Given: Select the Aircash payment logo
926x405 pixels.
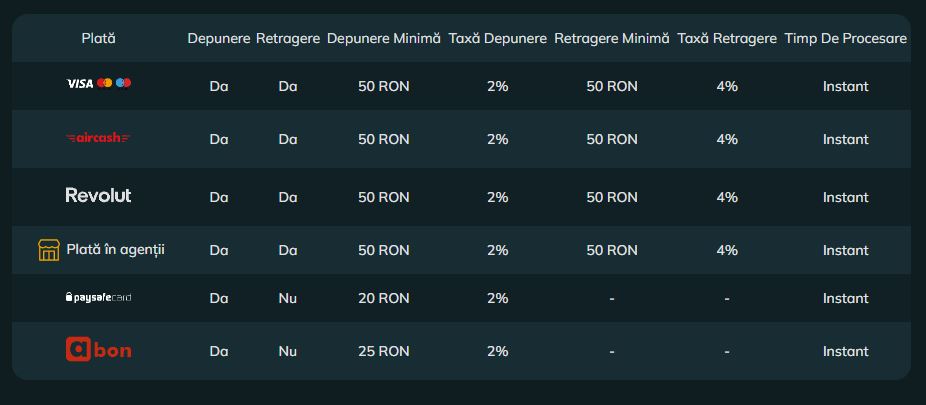Looking at the screenshot, I should (x=98, y=138).
